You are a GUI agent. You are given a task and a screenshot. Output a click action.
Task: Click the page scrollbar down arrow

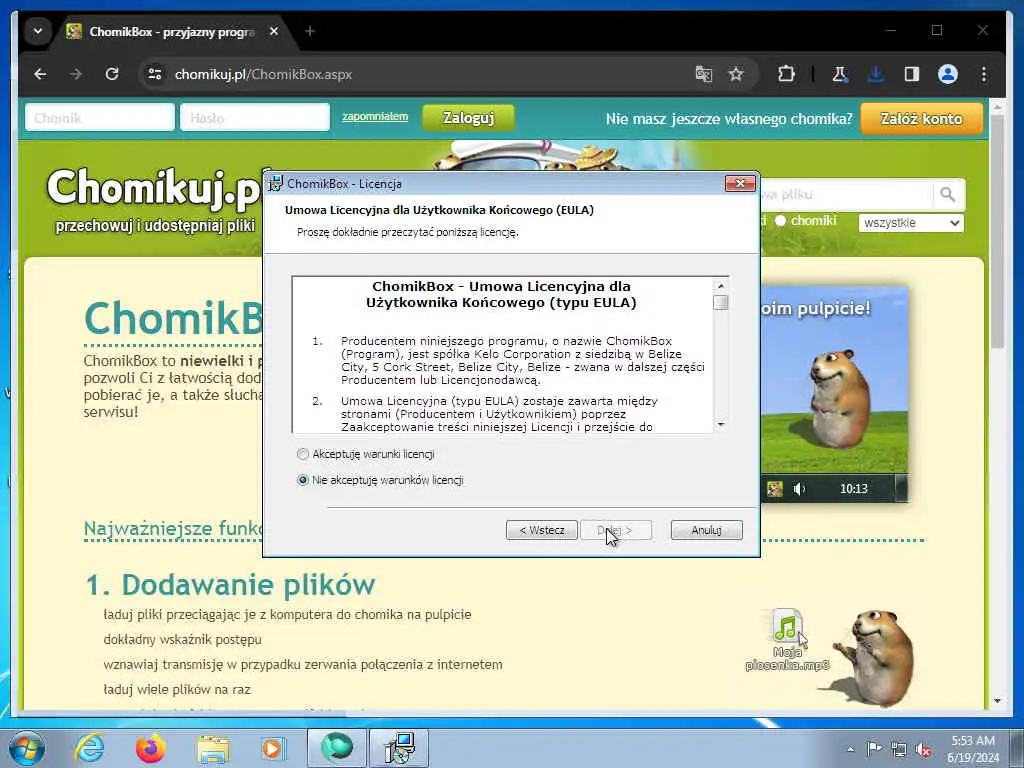(997, 701)
